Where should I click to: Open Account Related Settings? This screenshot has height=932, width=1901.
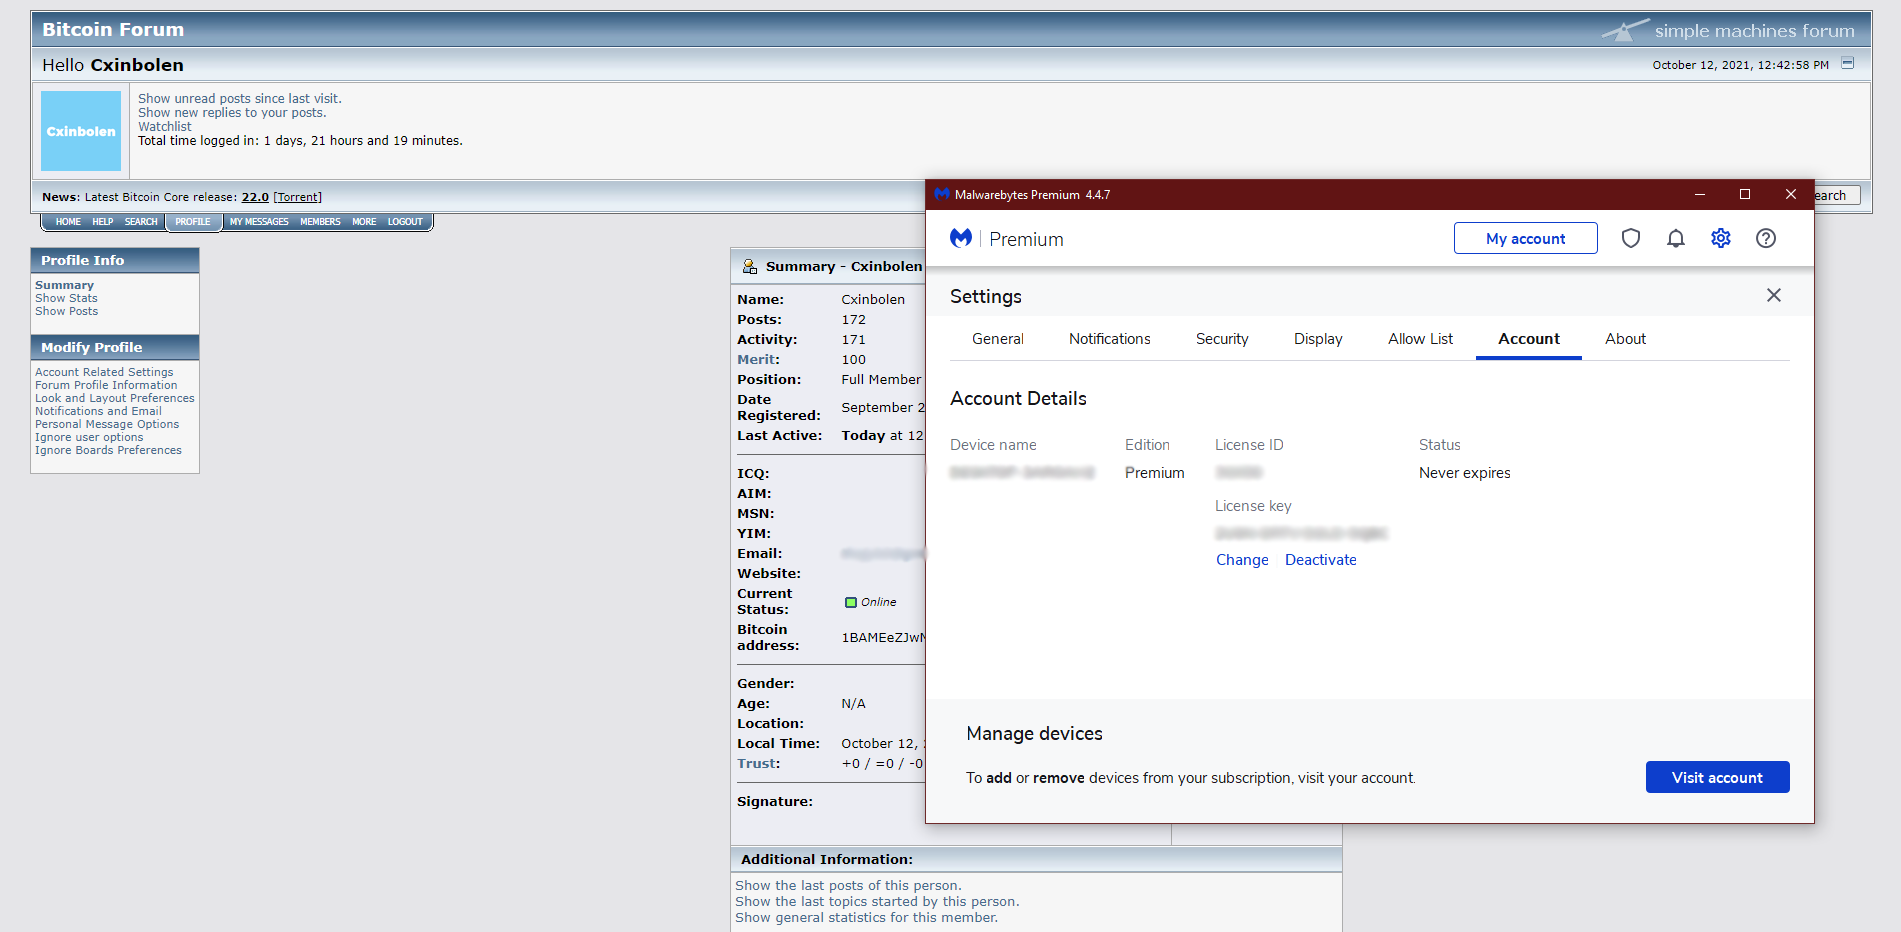tap(104, 372)
